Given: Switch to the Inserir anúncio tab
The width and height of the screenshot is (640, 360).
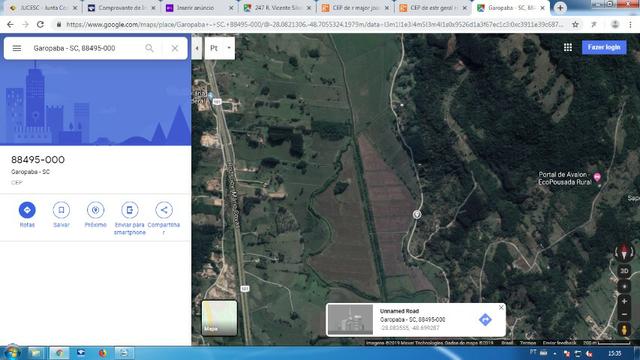Looking at the screenshot, I should pos(199,8).
